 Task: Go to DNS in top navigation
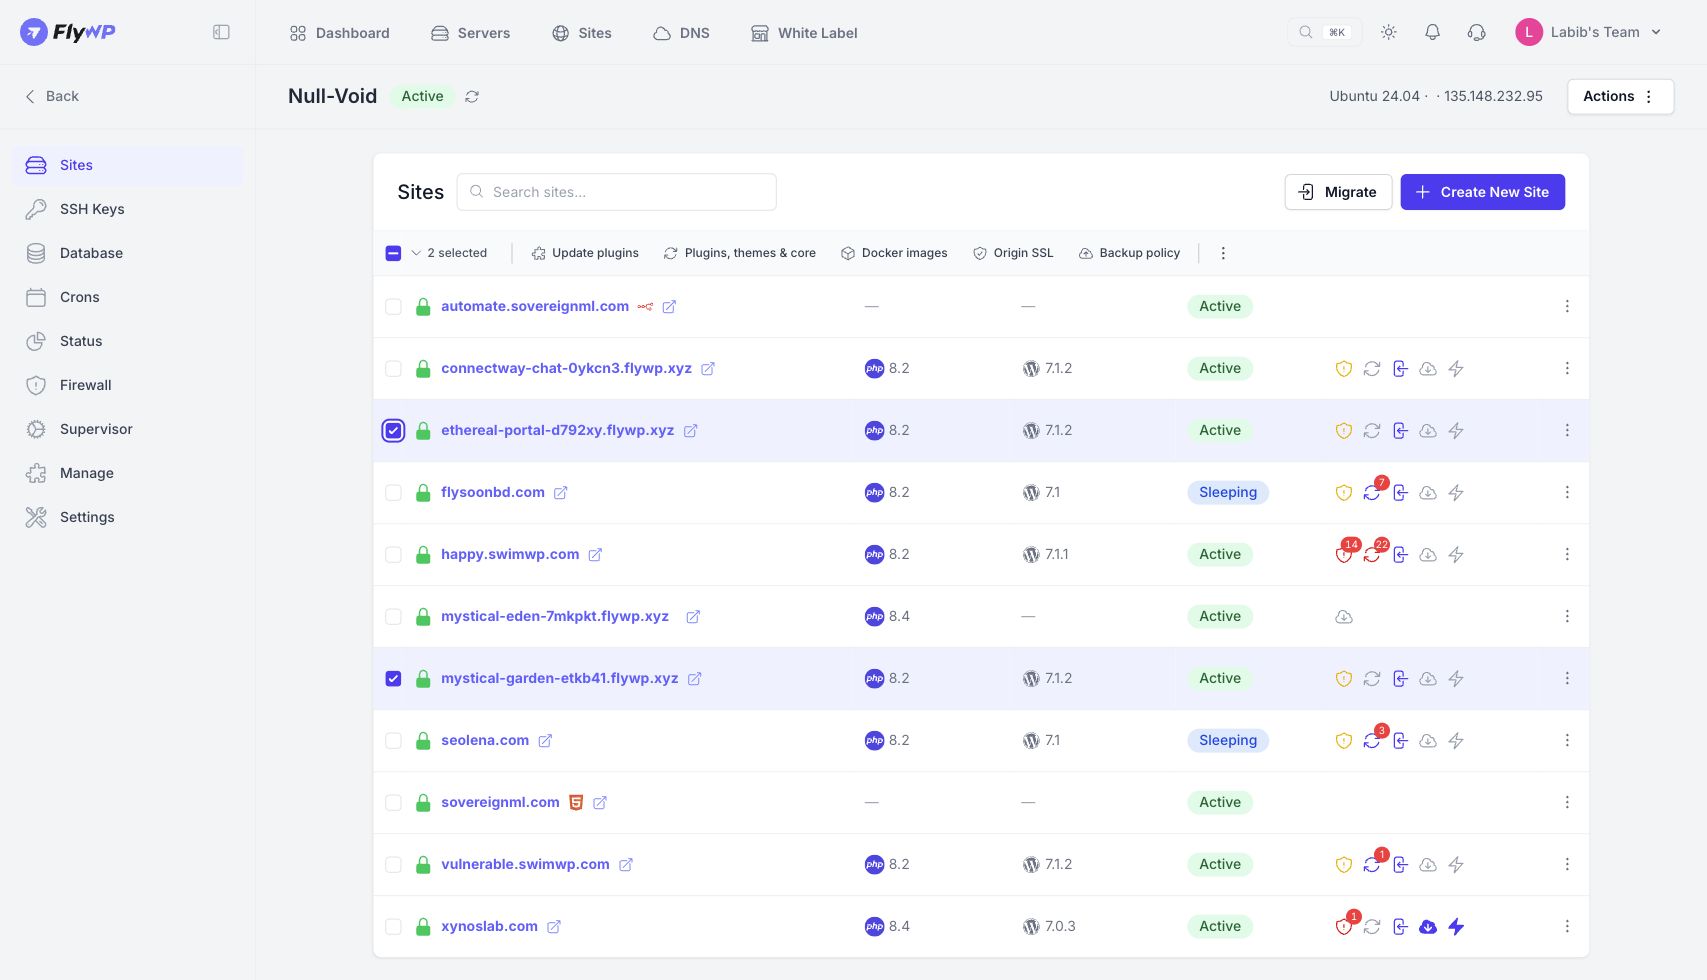point(681,33)
